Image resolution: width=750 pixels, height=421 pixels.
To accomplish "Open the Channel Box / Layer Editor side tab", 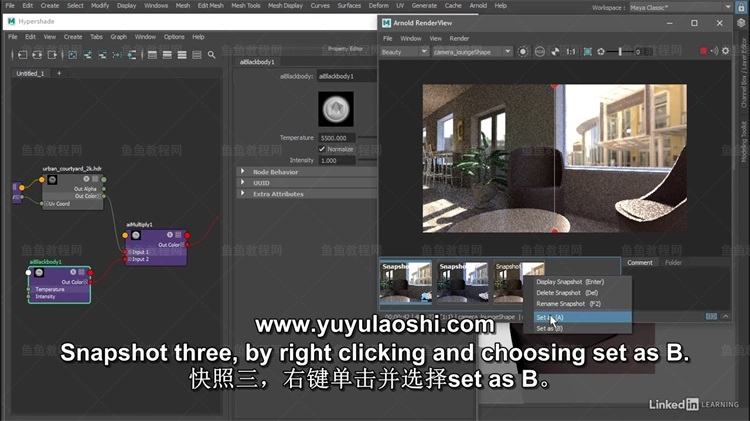I will point(744,72).
